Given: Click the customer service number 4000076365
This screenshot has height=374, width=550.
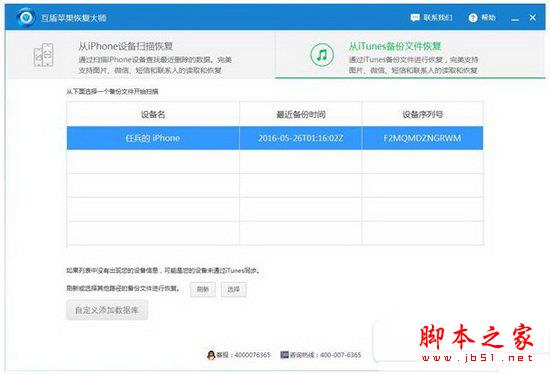Looking at the screenshot, I should coord(253,355).
